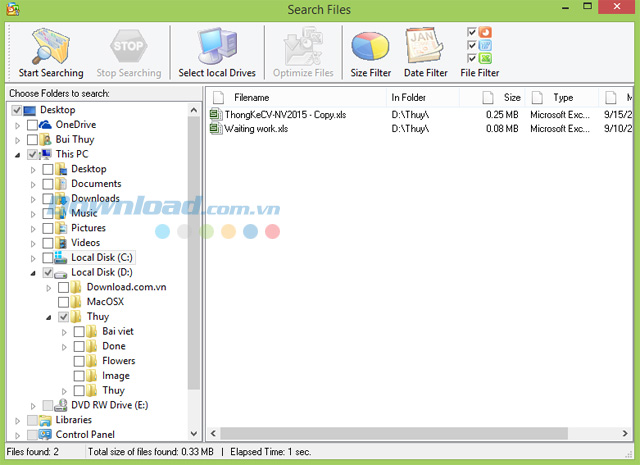Check the Bai viet folder checkbox
The width and height of the screenshot is (640, 465).
(79, 332)
